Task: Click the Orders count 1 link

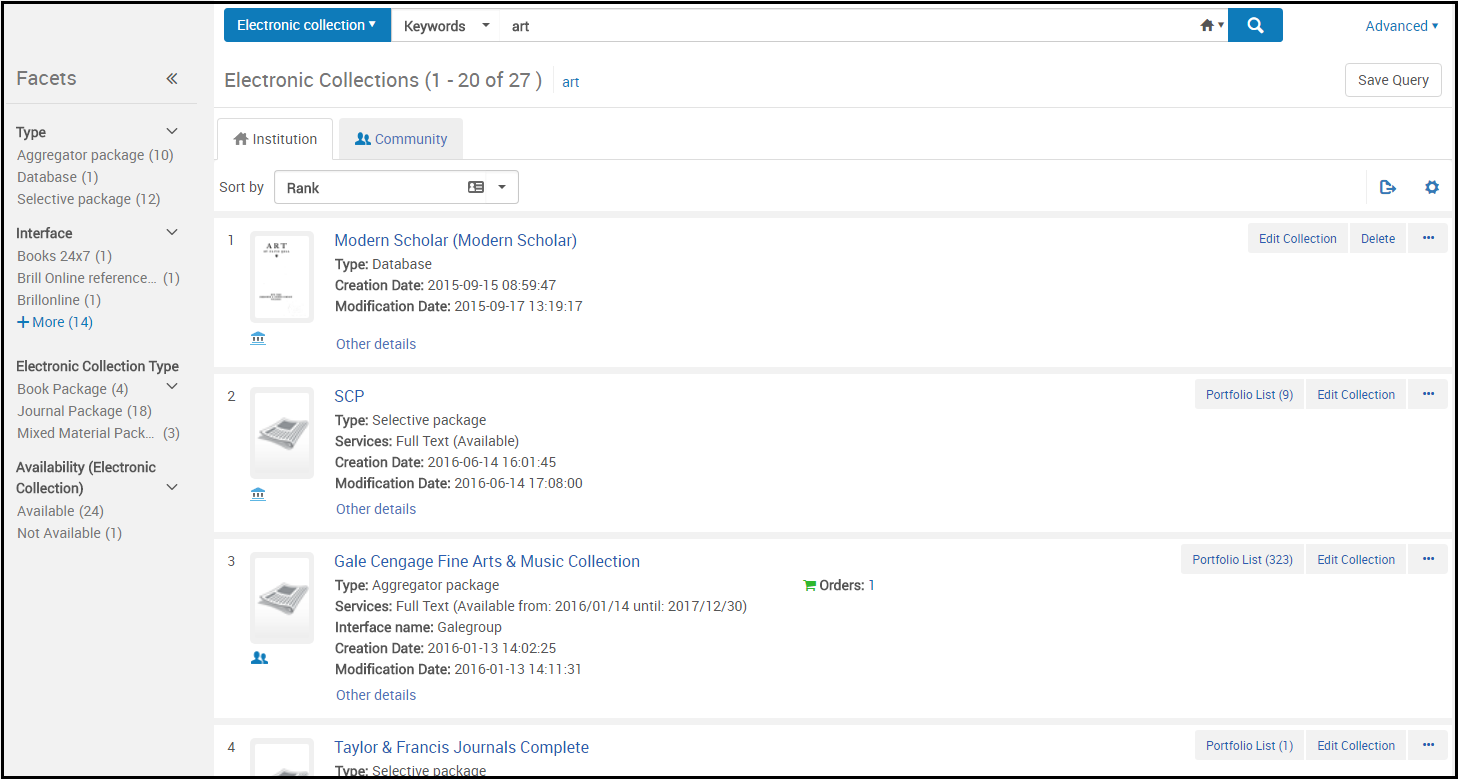Action: point(871,585)
